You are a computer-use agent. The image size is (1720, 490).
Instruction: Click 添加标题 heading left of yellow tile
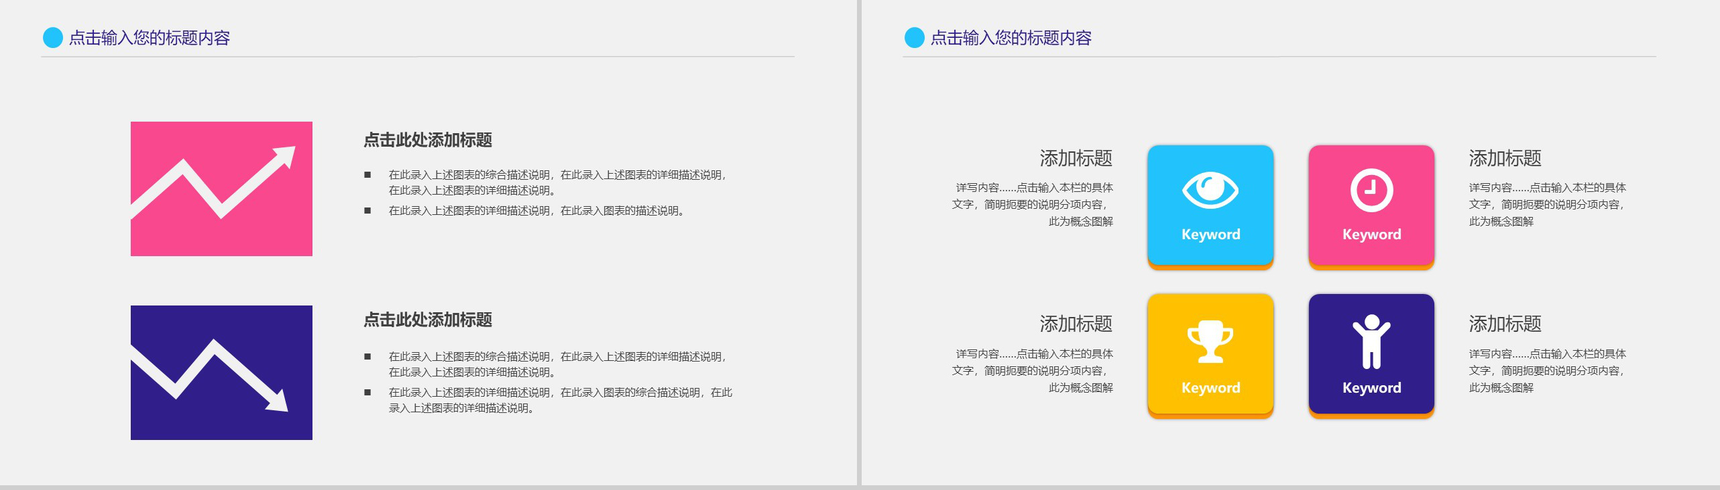pos(1076,324)
